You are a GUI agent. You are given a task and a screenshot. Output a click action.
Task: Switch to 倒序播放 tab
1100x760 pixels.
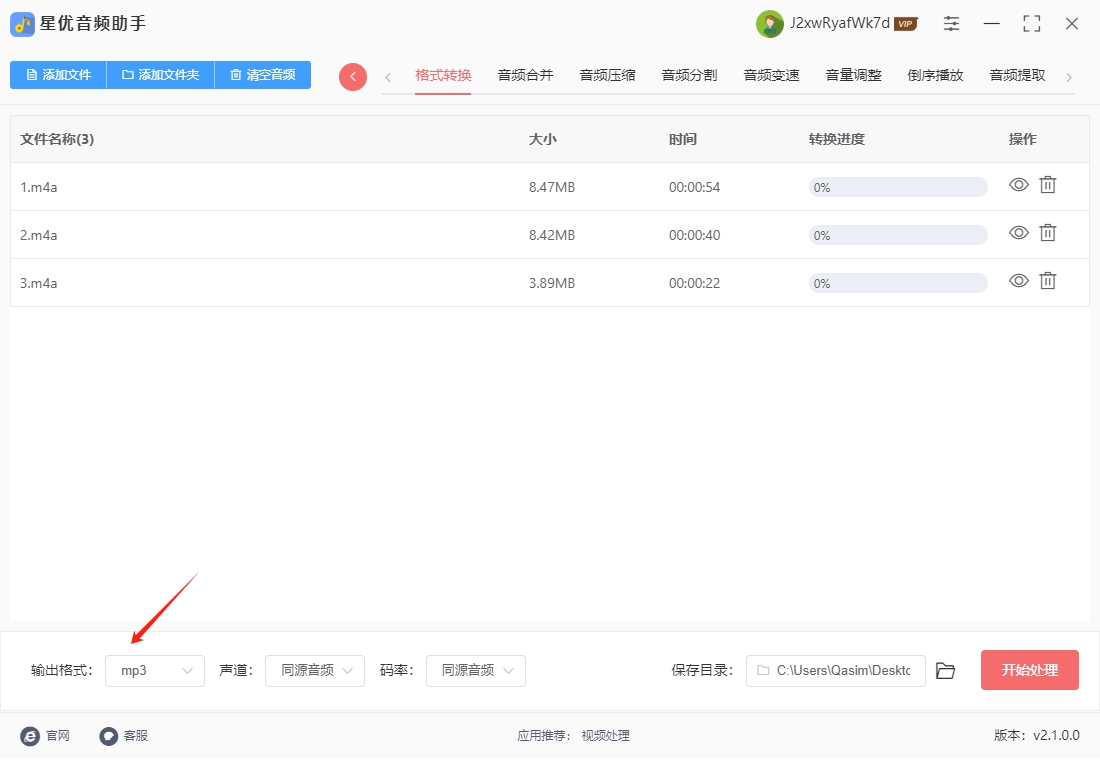935,75
